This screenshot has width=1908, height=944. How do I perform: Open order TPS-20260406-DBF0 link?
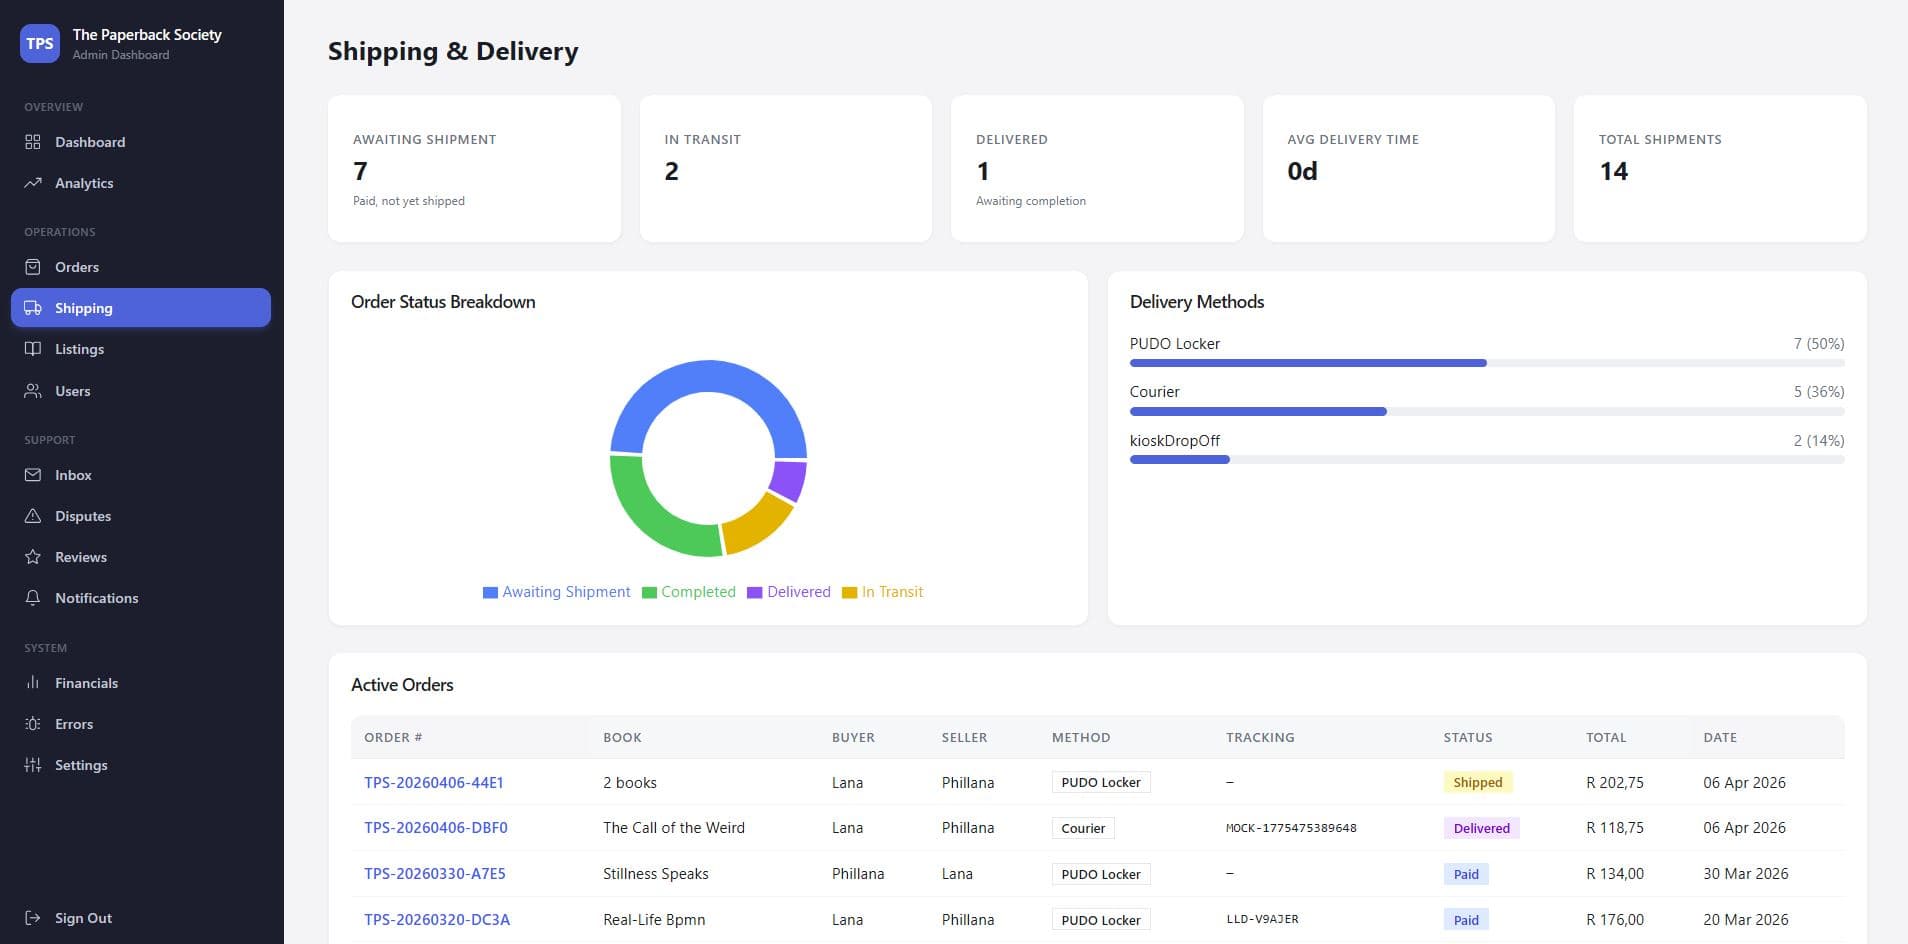436,827
